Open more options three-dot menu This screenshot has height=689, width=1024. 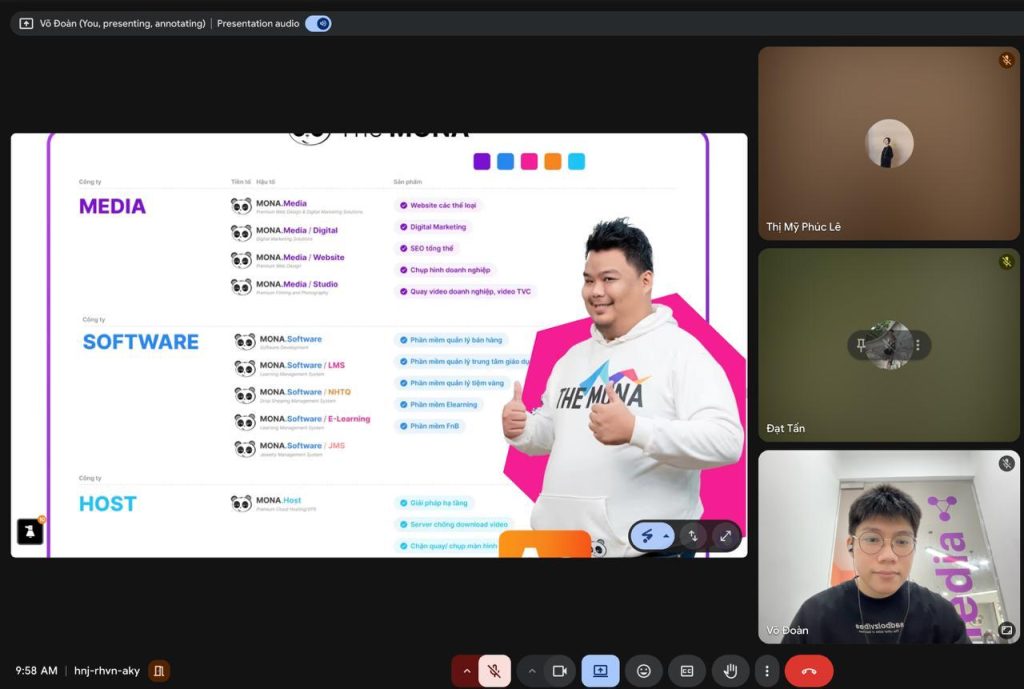(767, 671)
